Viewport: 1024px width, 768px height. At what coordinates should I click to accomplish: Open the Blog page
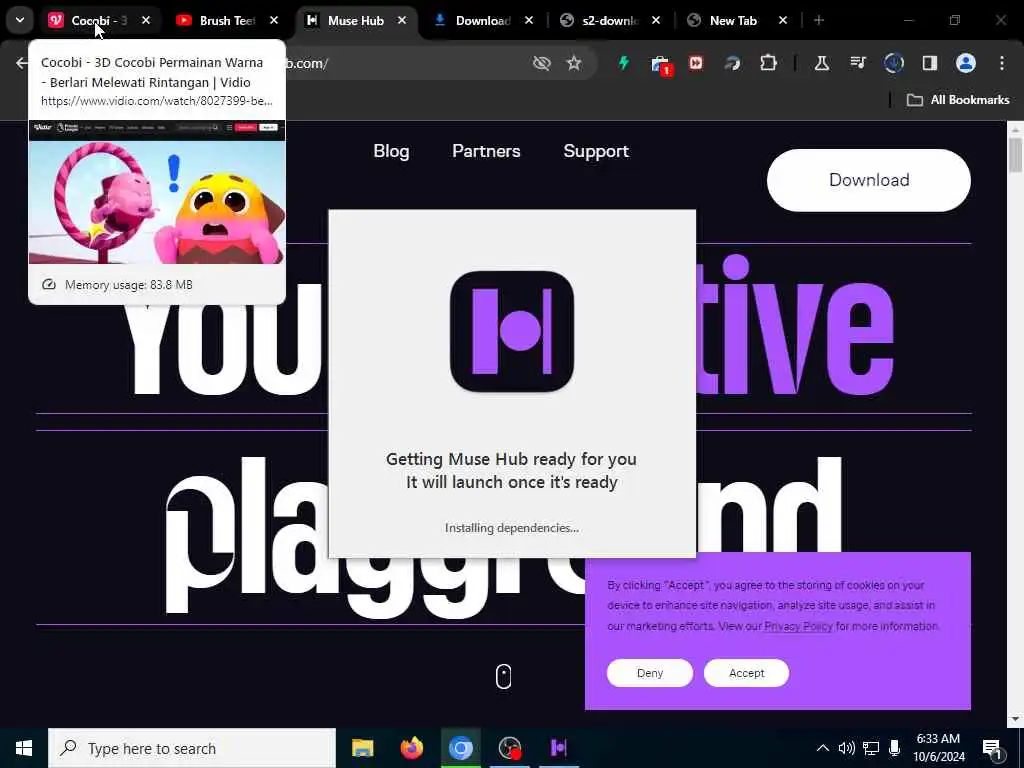pyautogui.click(x=391, y=151)
